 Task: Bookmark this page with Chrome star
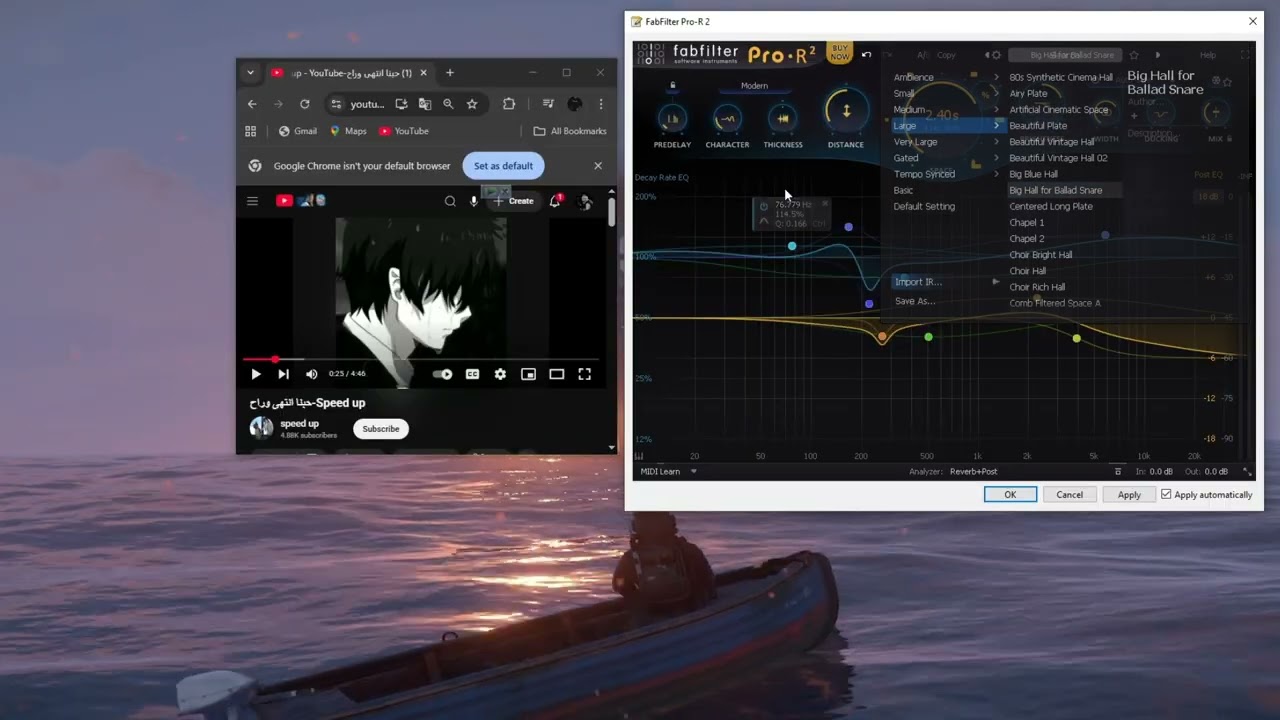[472, 103]
